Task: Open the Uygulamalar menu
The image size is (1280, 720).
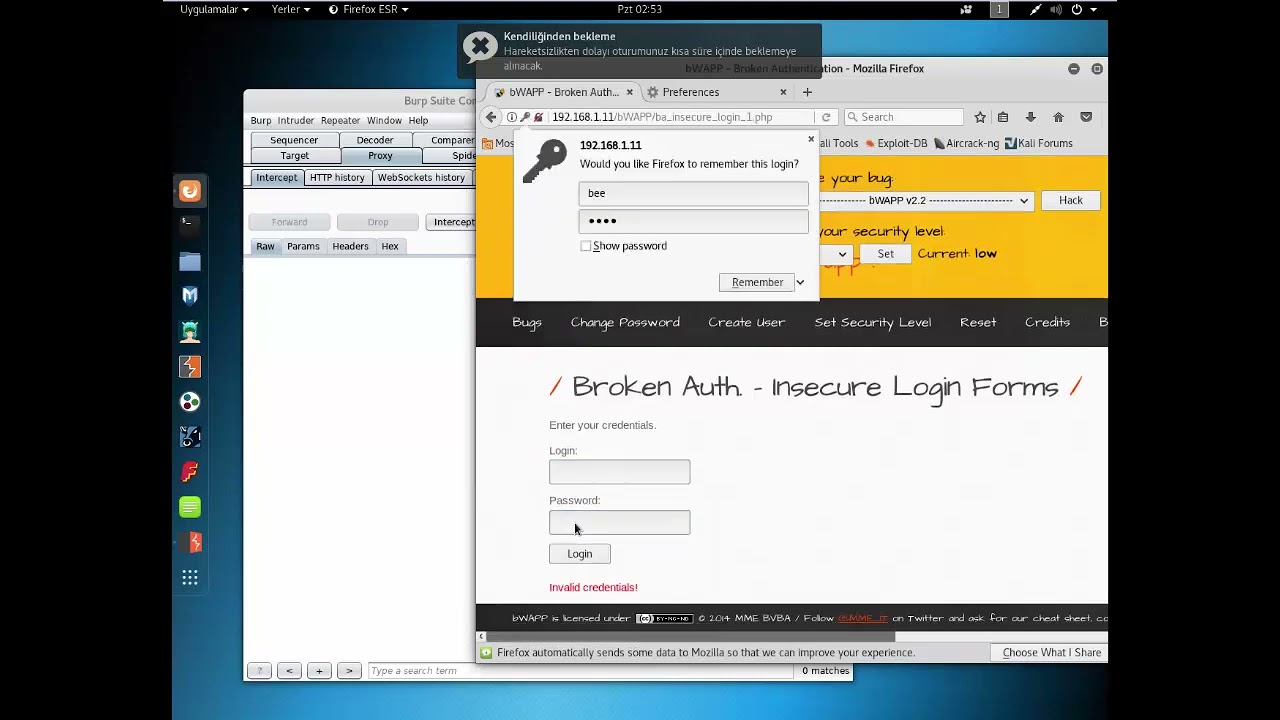Action: (x=214, y=9)
